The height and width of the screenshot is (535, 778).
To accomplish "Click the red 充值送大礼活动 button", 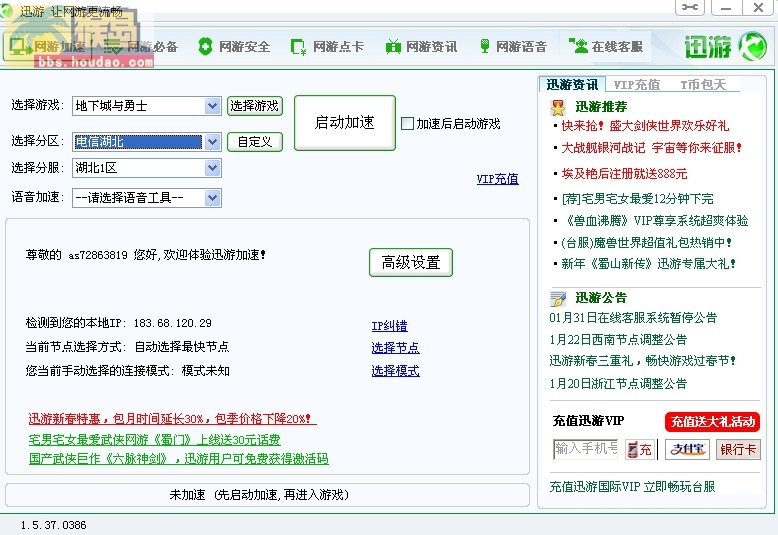I will [x=713, y=422].
